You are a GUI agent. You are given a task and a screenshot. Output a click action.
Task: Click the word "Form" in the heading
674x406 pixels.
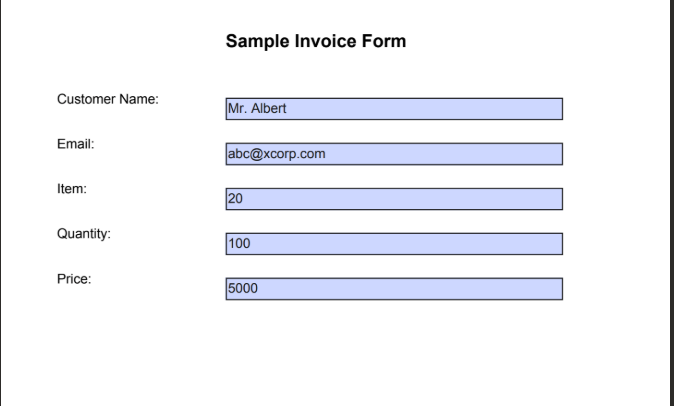point(385,42)
